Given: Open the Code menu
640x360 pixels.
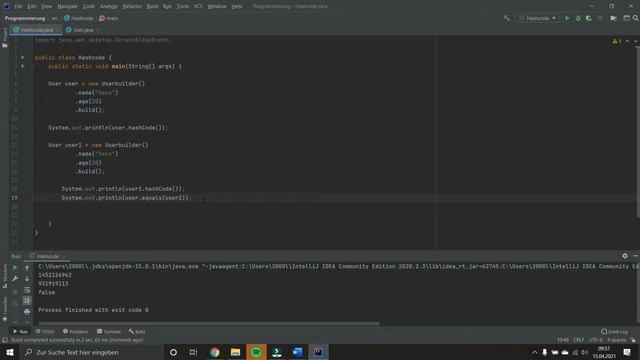Looking at the screenshot, I should [89, 7].
